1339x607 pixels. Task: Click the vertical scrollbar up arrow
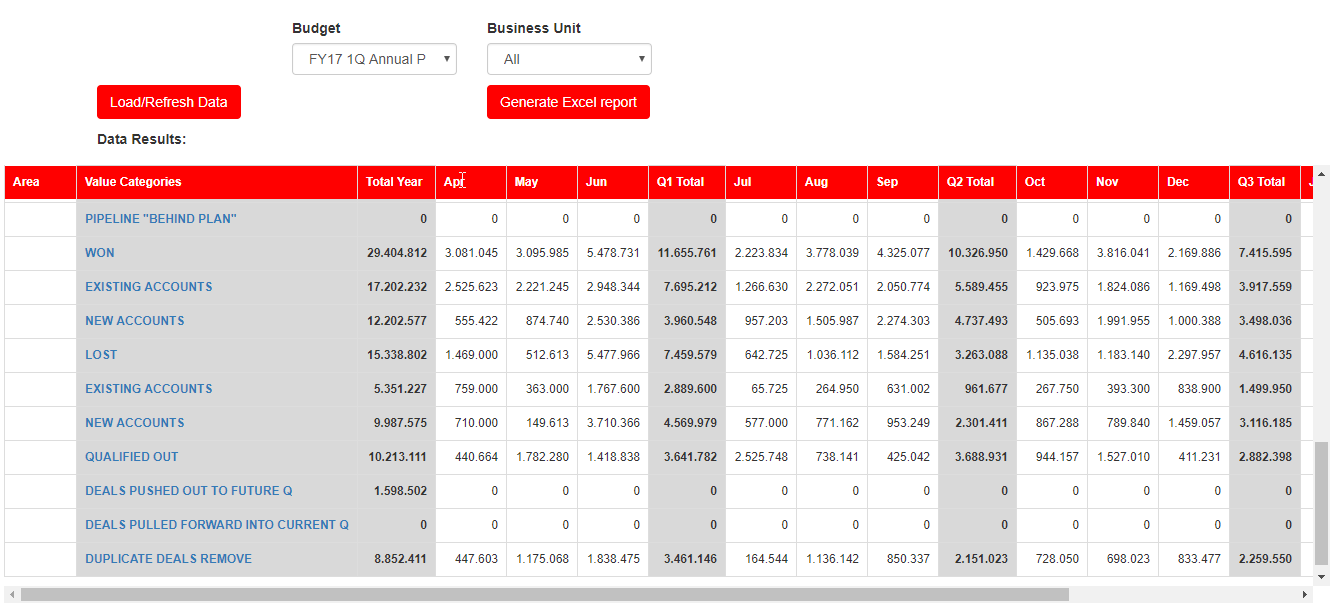[x=1322, y=173]
